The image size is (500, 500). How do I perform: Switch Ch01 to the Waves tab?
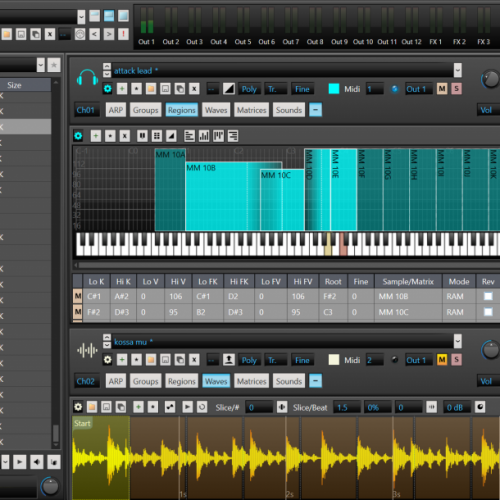(x=216, y=110)
